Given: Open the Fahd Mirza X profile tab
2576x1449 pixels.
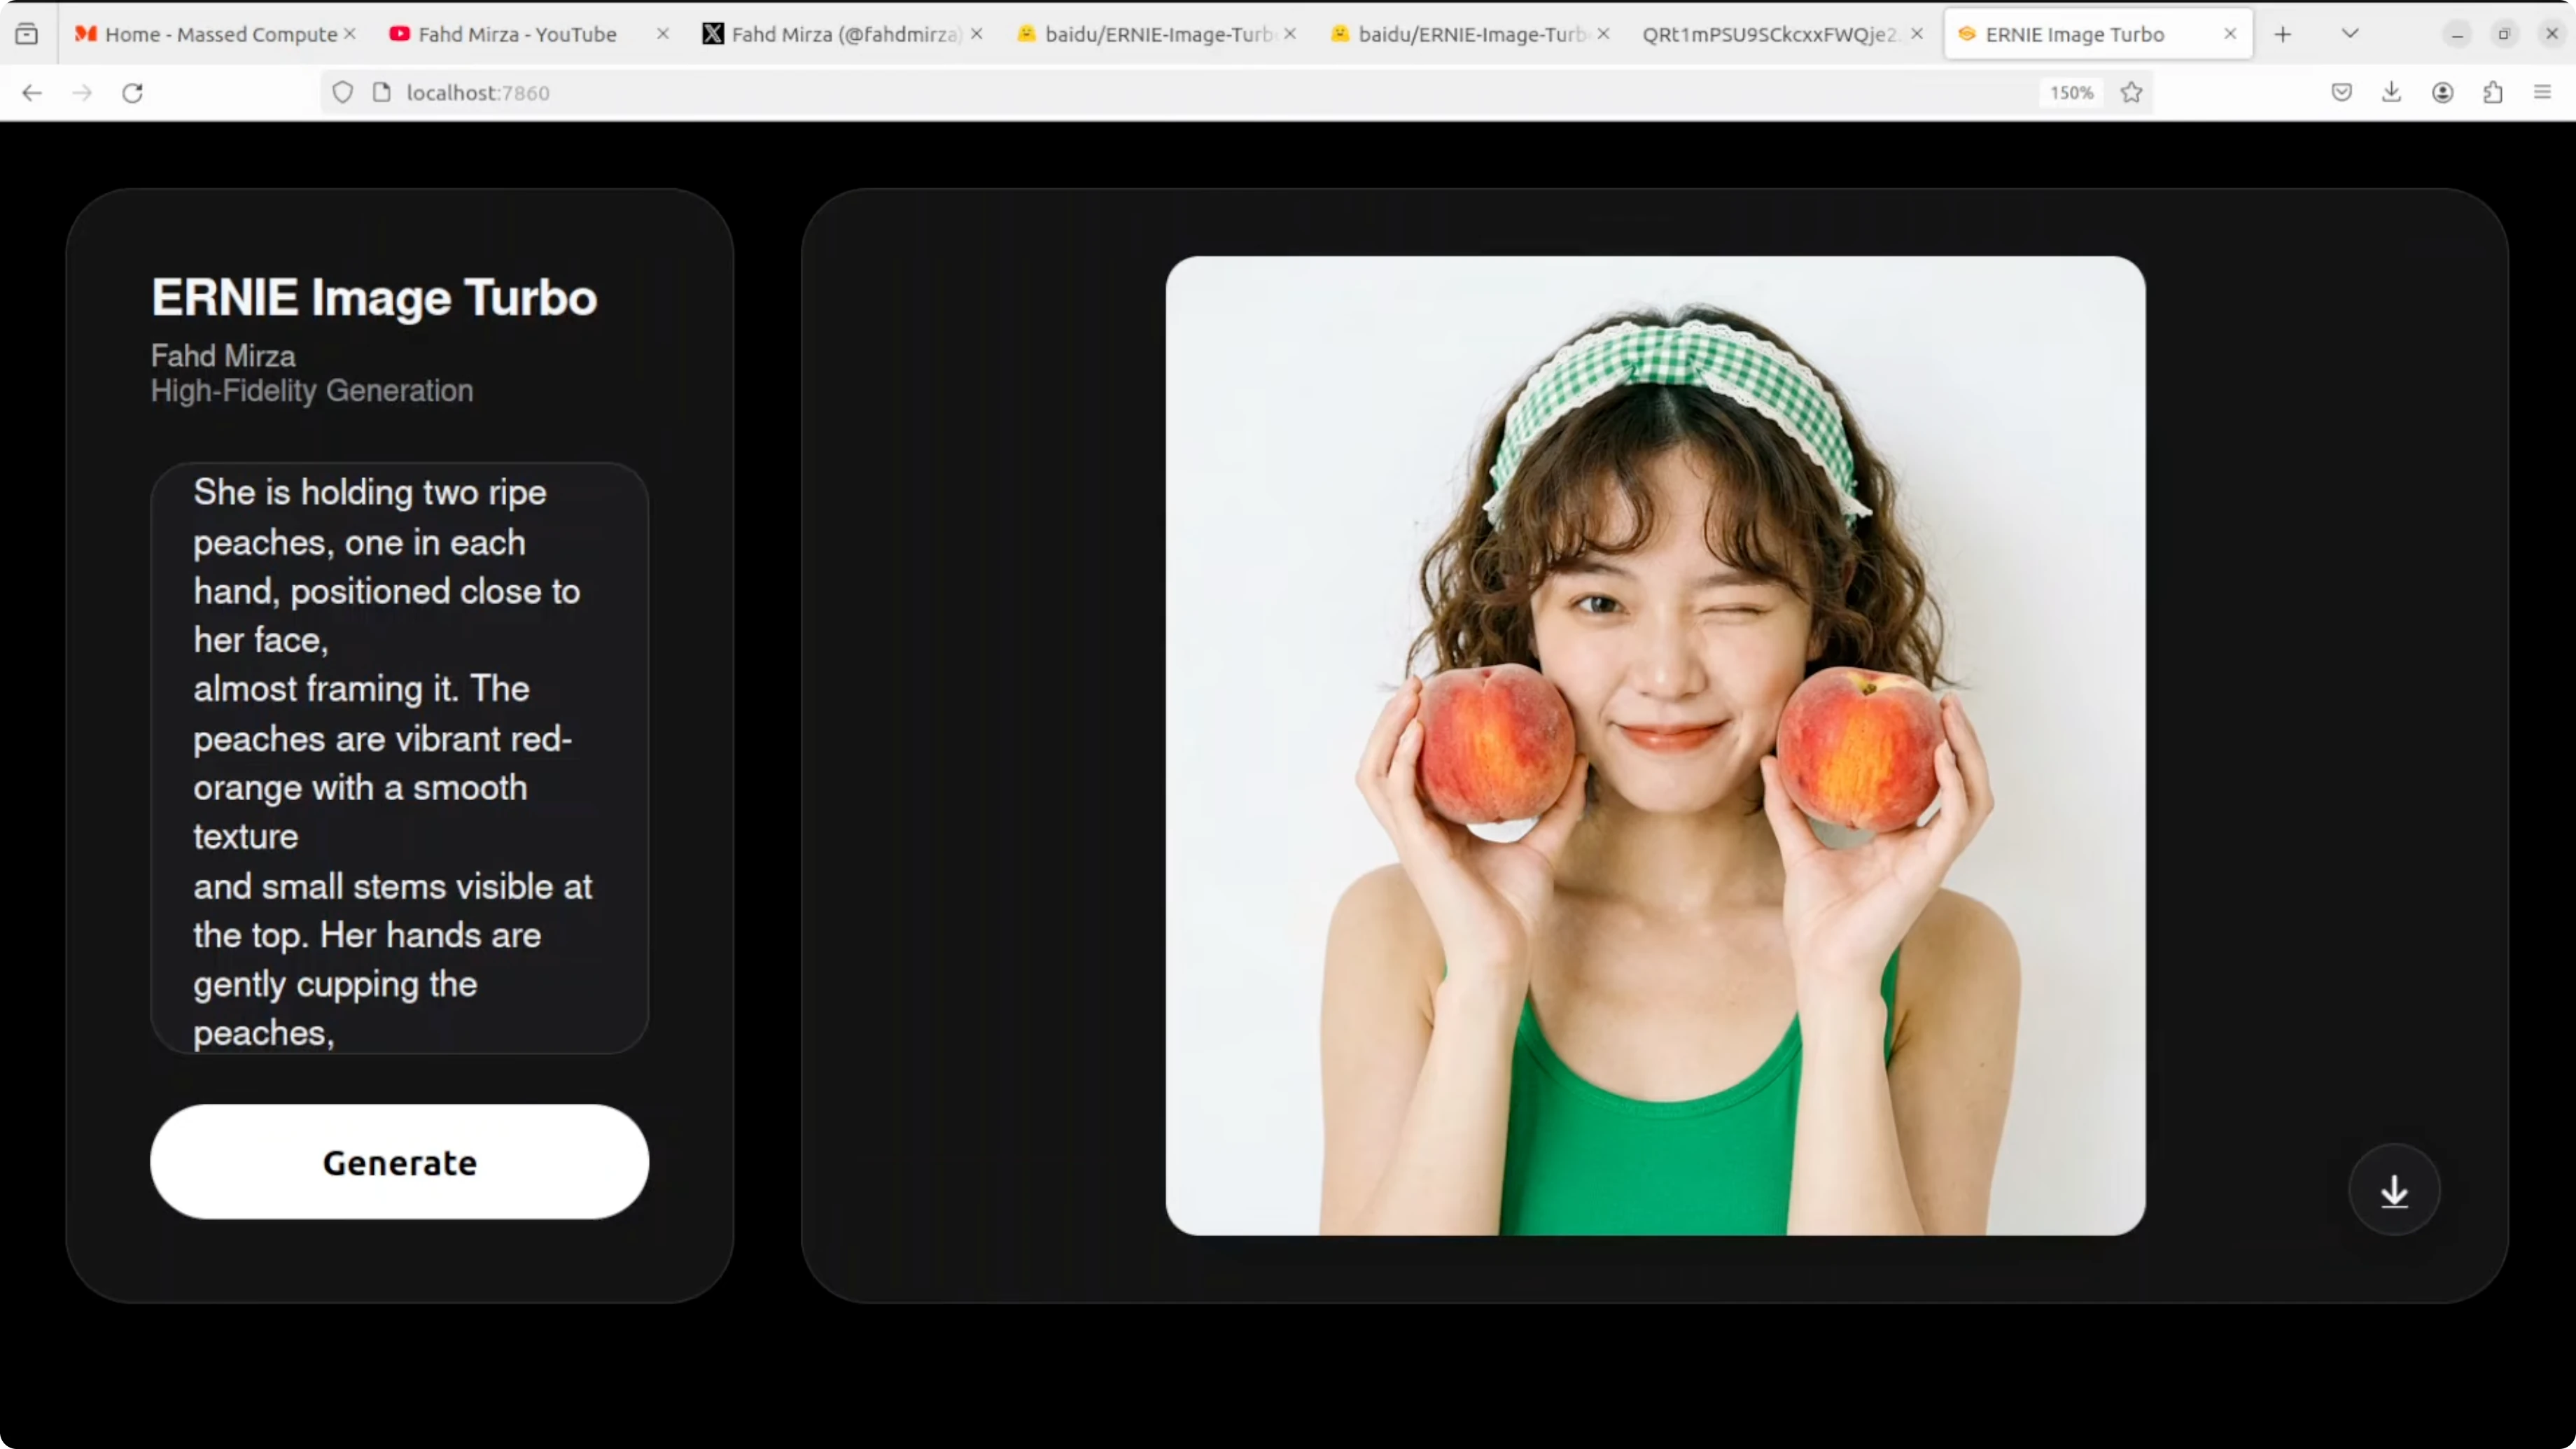Looking at the screenshot, I should (x=845, y=34).
